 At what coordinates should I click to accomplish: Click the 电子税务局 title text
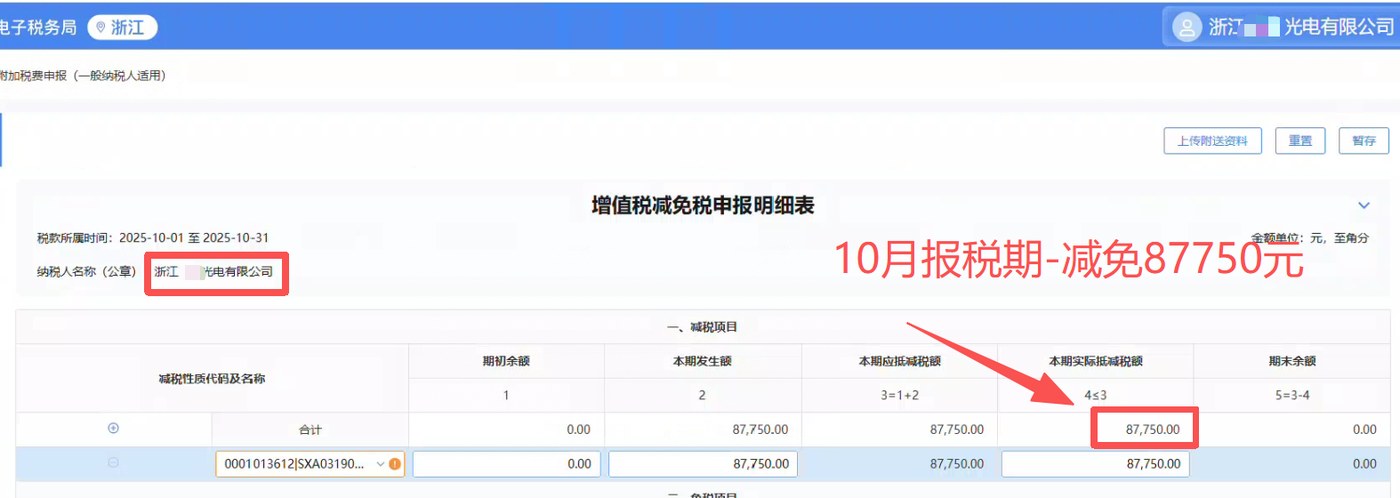coord(38,28)
